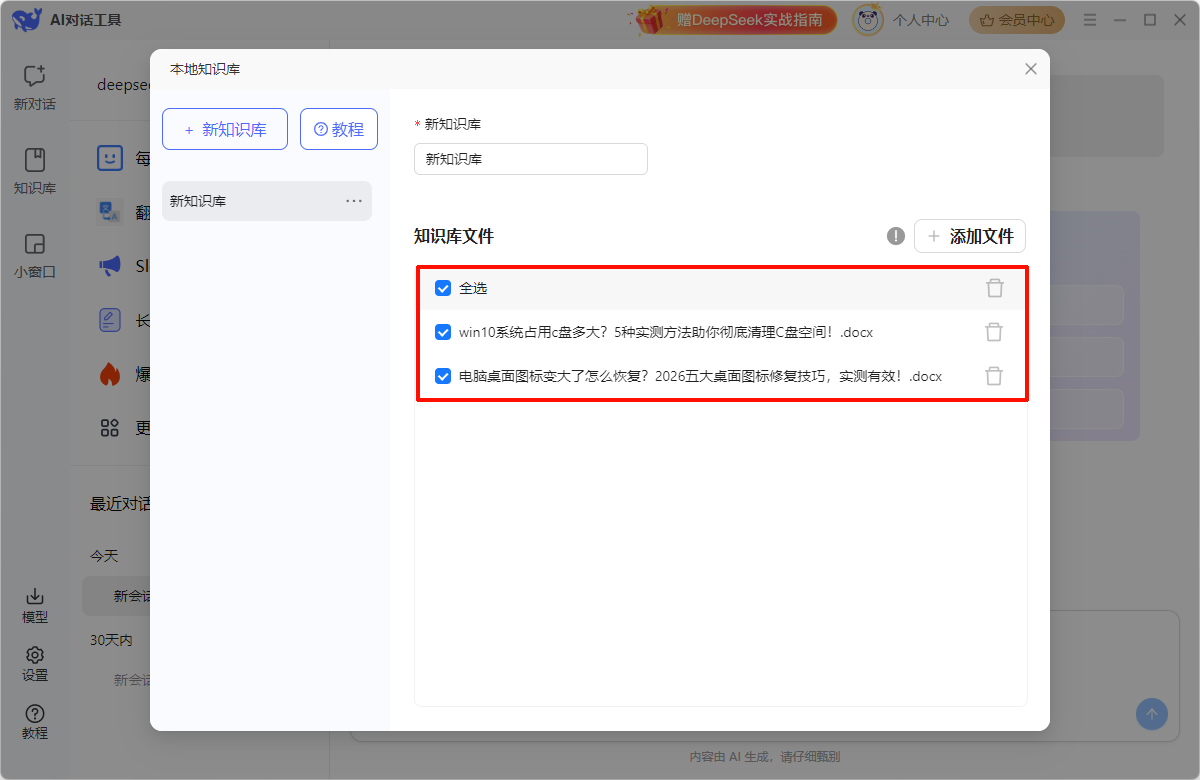The image size is (1200, 780).
Task: Click the 新对话 new chat icon
Action: (x=35, y=76)
